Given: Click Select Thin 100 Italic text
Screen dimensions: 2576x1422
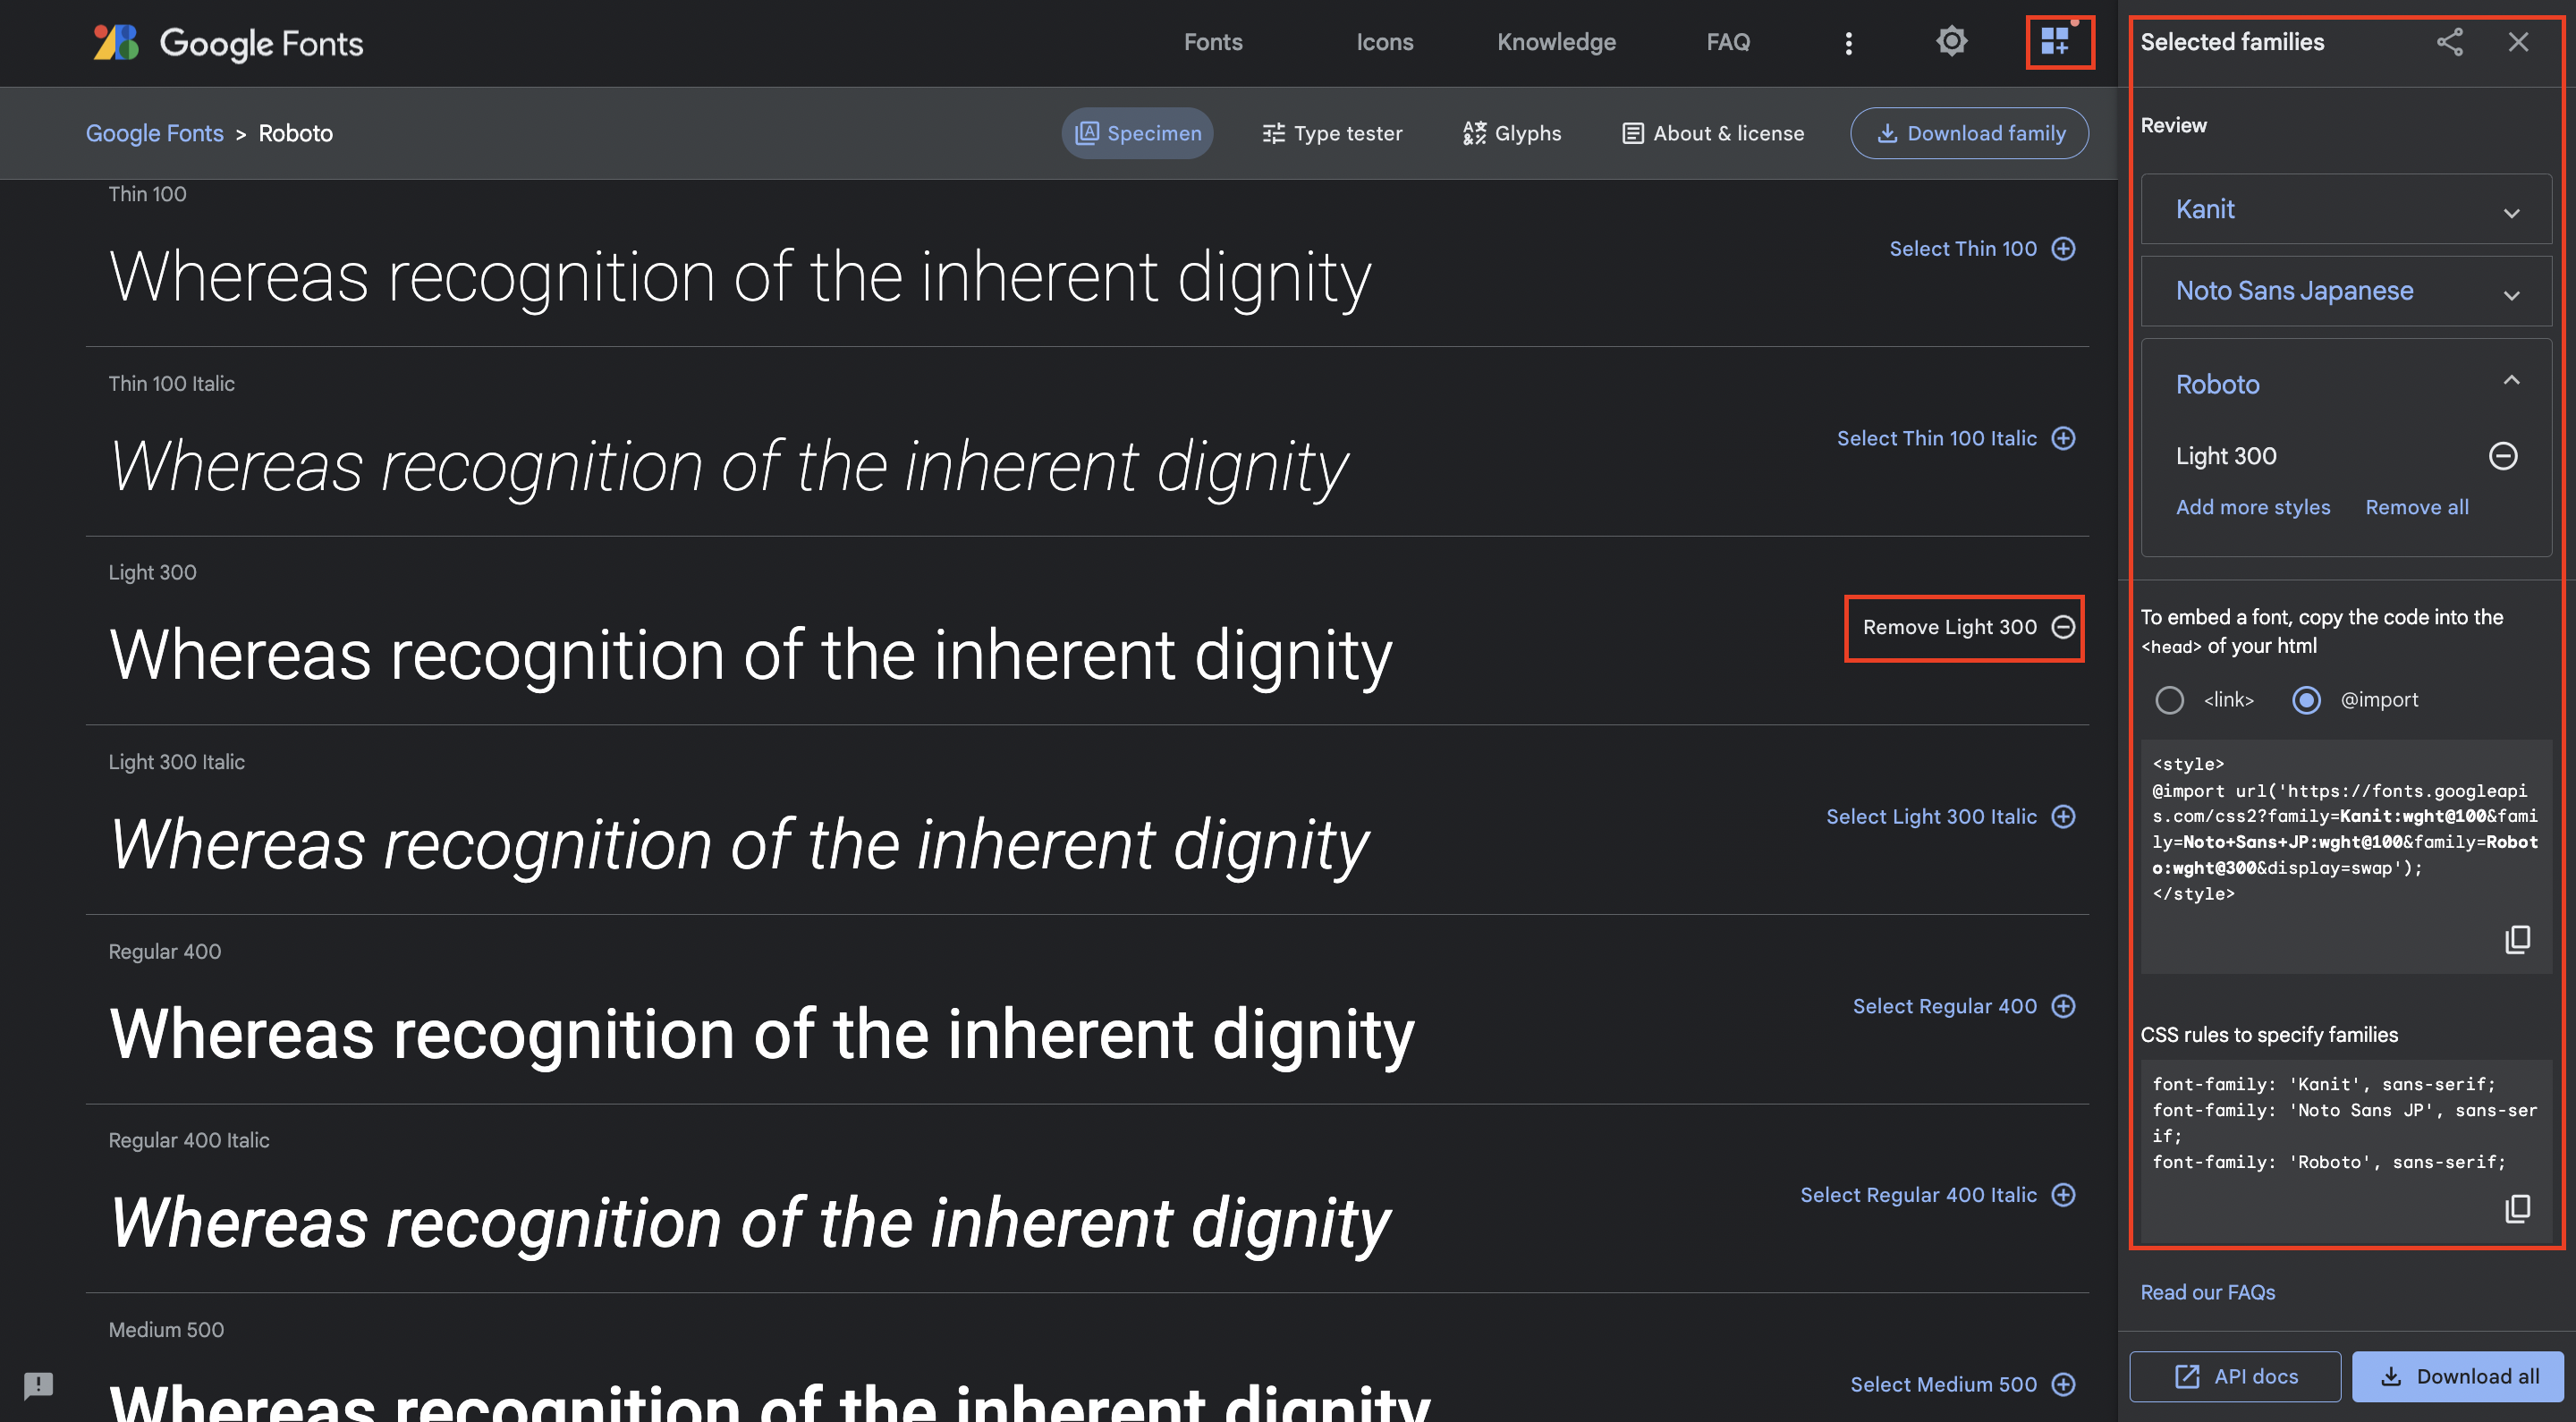Looking at the screenshot, I should coord(1936,438).
